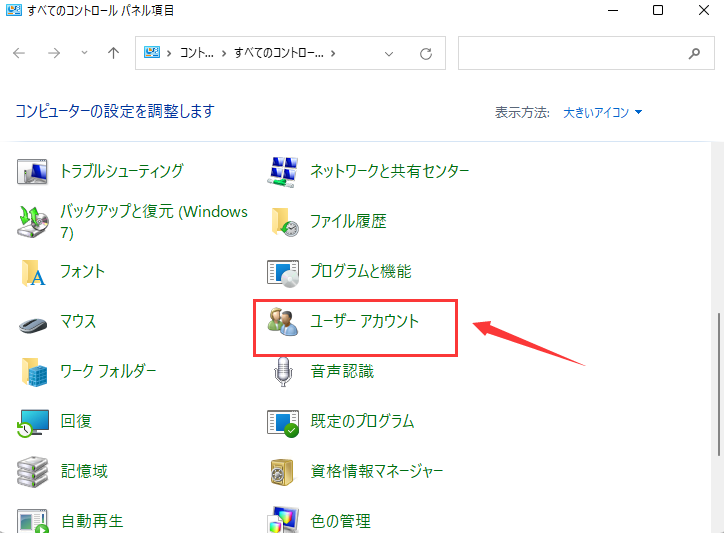The width and height of the screenshot is (724, 533).
Task: Click the window title bar icon
Action: pyautogui.click(x=13, y=10)
